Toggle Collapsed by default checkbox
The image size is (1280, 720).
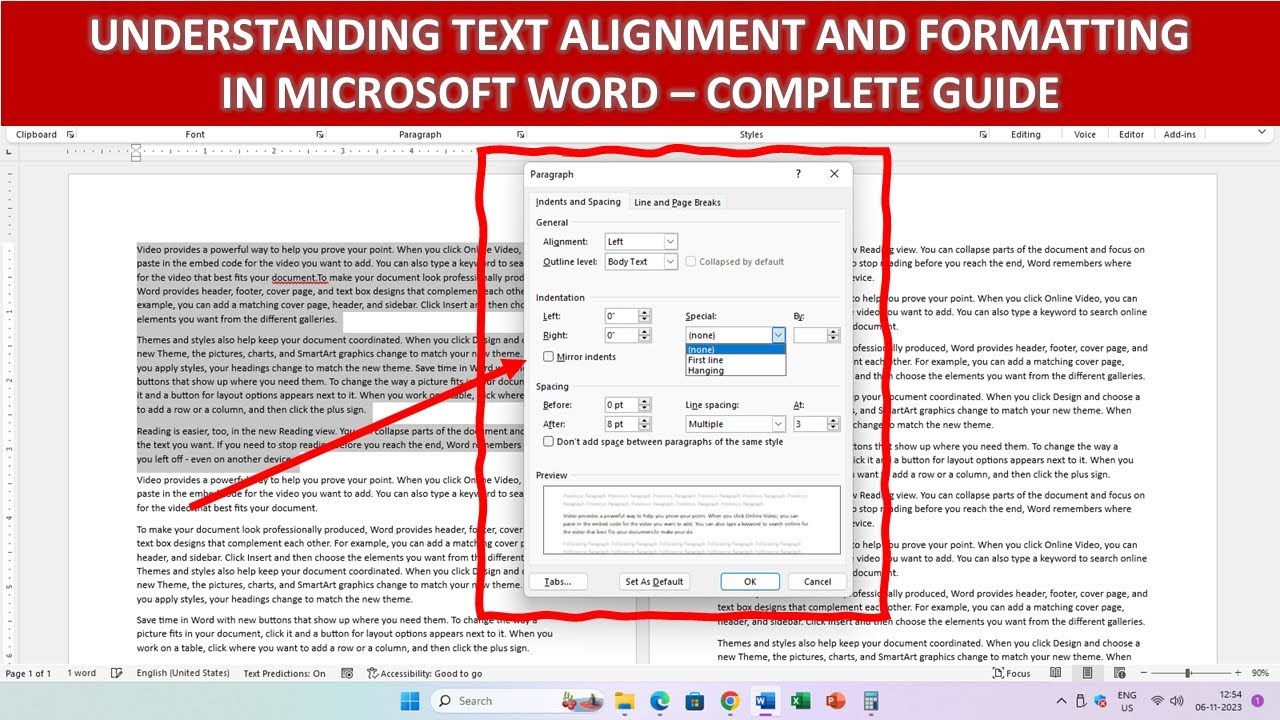click(x=691, y=262)
